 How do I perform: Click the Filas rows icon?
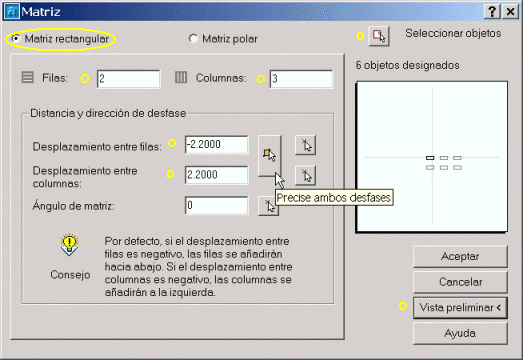[28, 77]
